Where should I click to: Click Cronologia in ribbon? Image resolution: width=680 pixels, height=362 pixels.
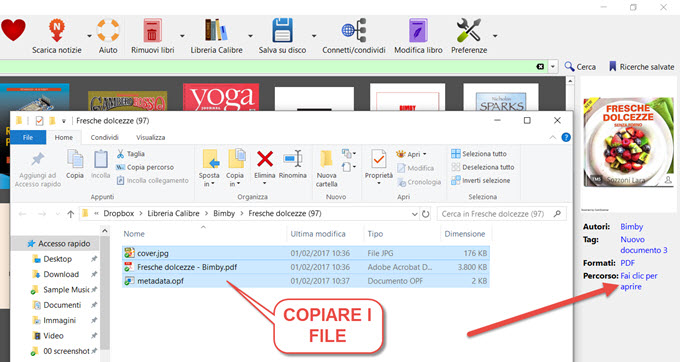tap(418, 182)
